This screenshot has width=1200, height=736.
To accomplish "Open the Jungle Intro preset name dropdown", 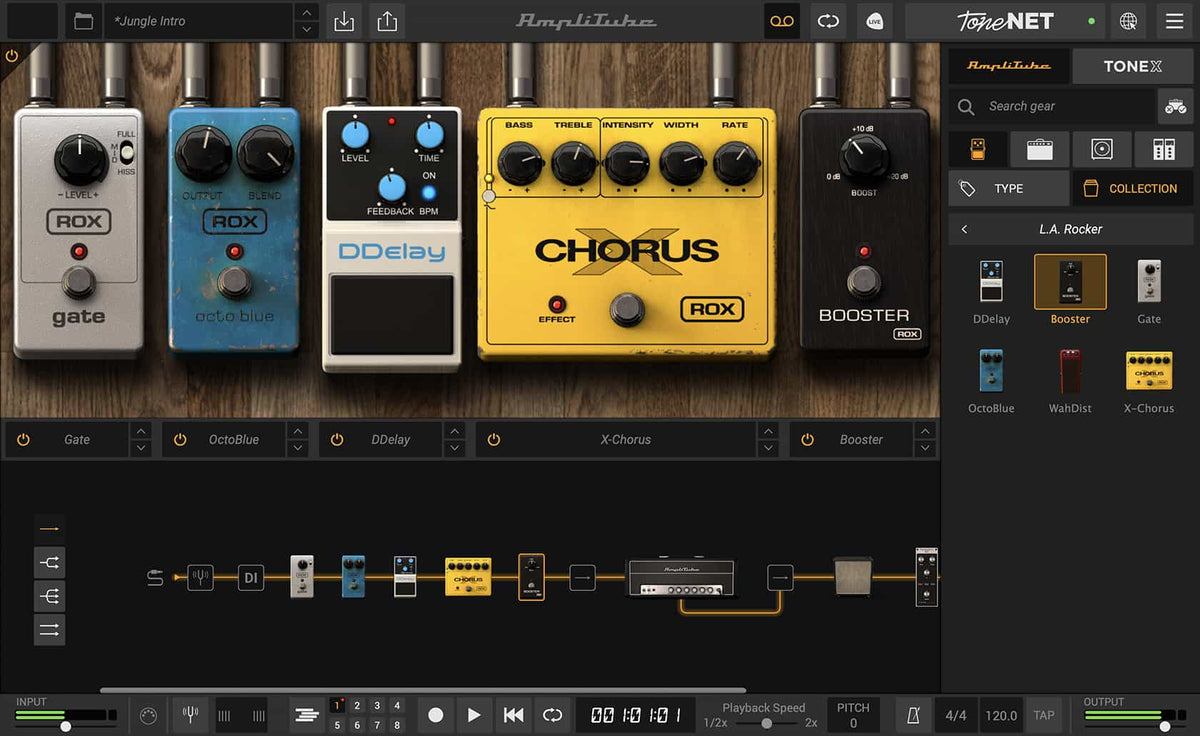I will tap(199, 21).
